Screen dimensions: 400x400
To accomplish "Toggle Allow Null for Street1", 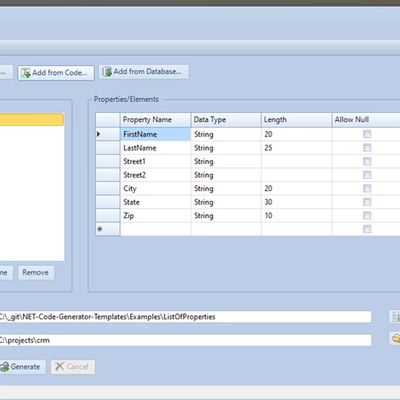I will (367, 161).
